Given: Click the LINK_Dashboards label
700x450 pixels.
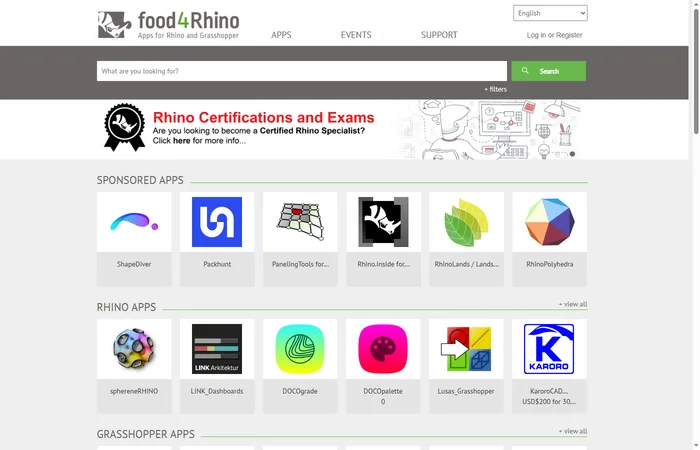Looking at the screenshot, I should [x=217, y=391].
